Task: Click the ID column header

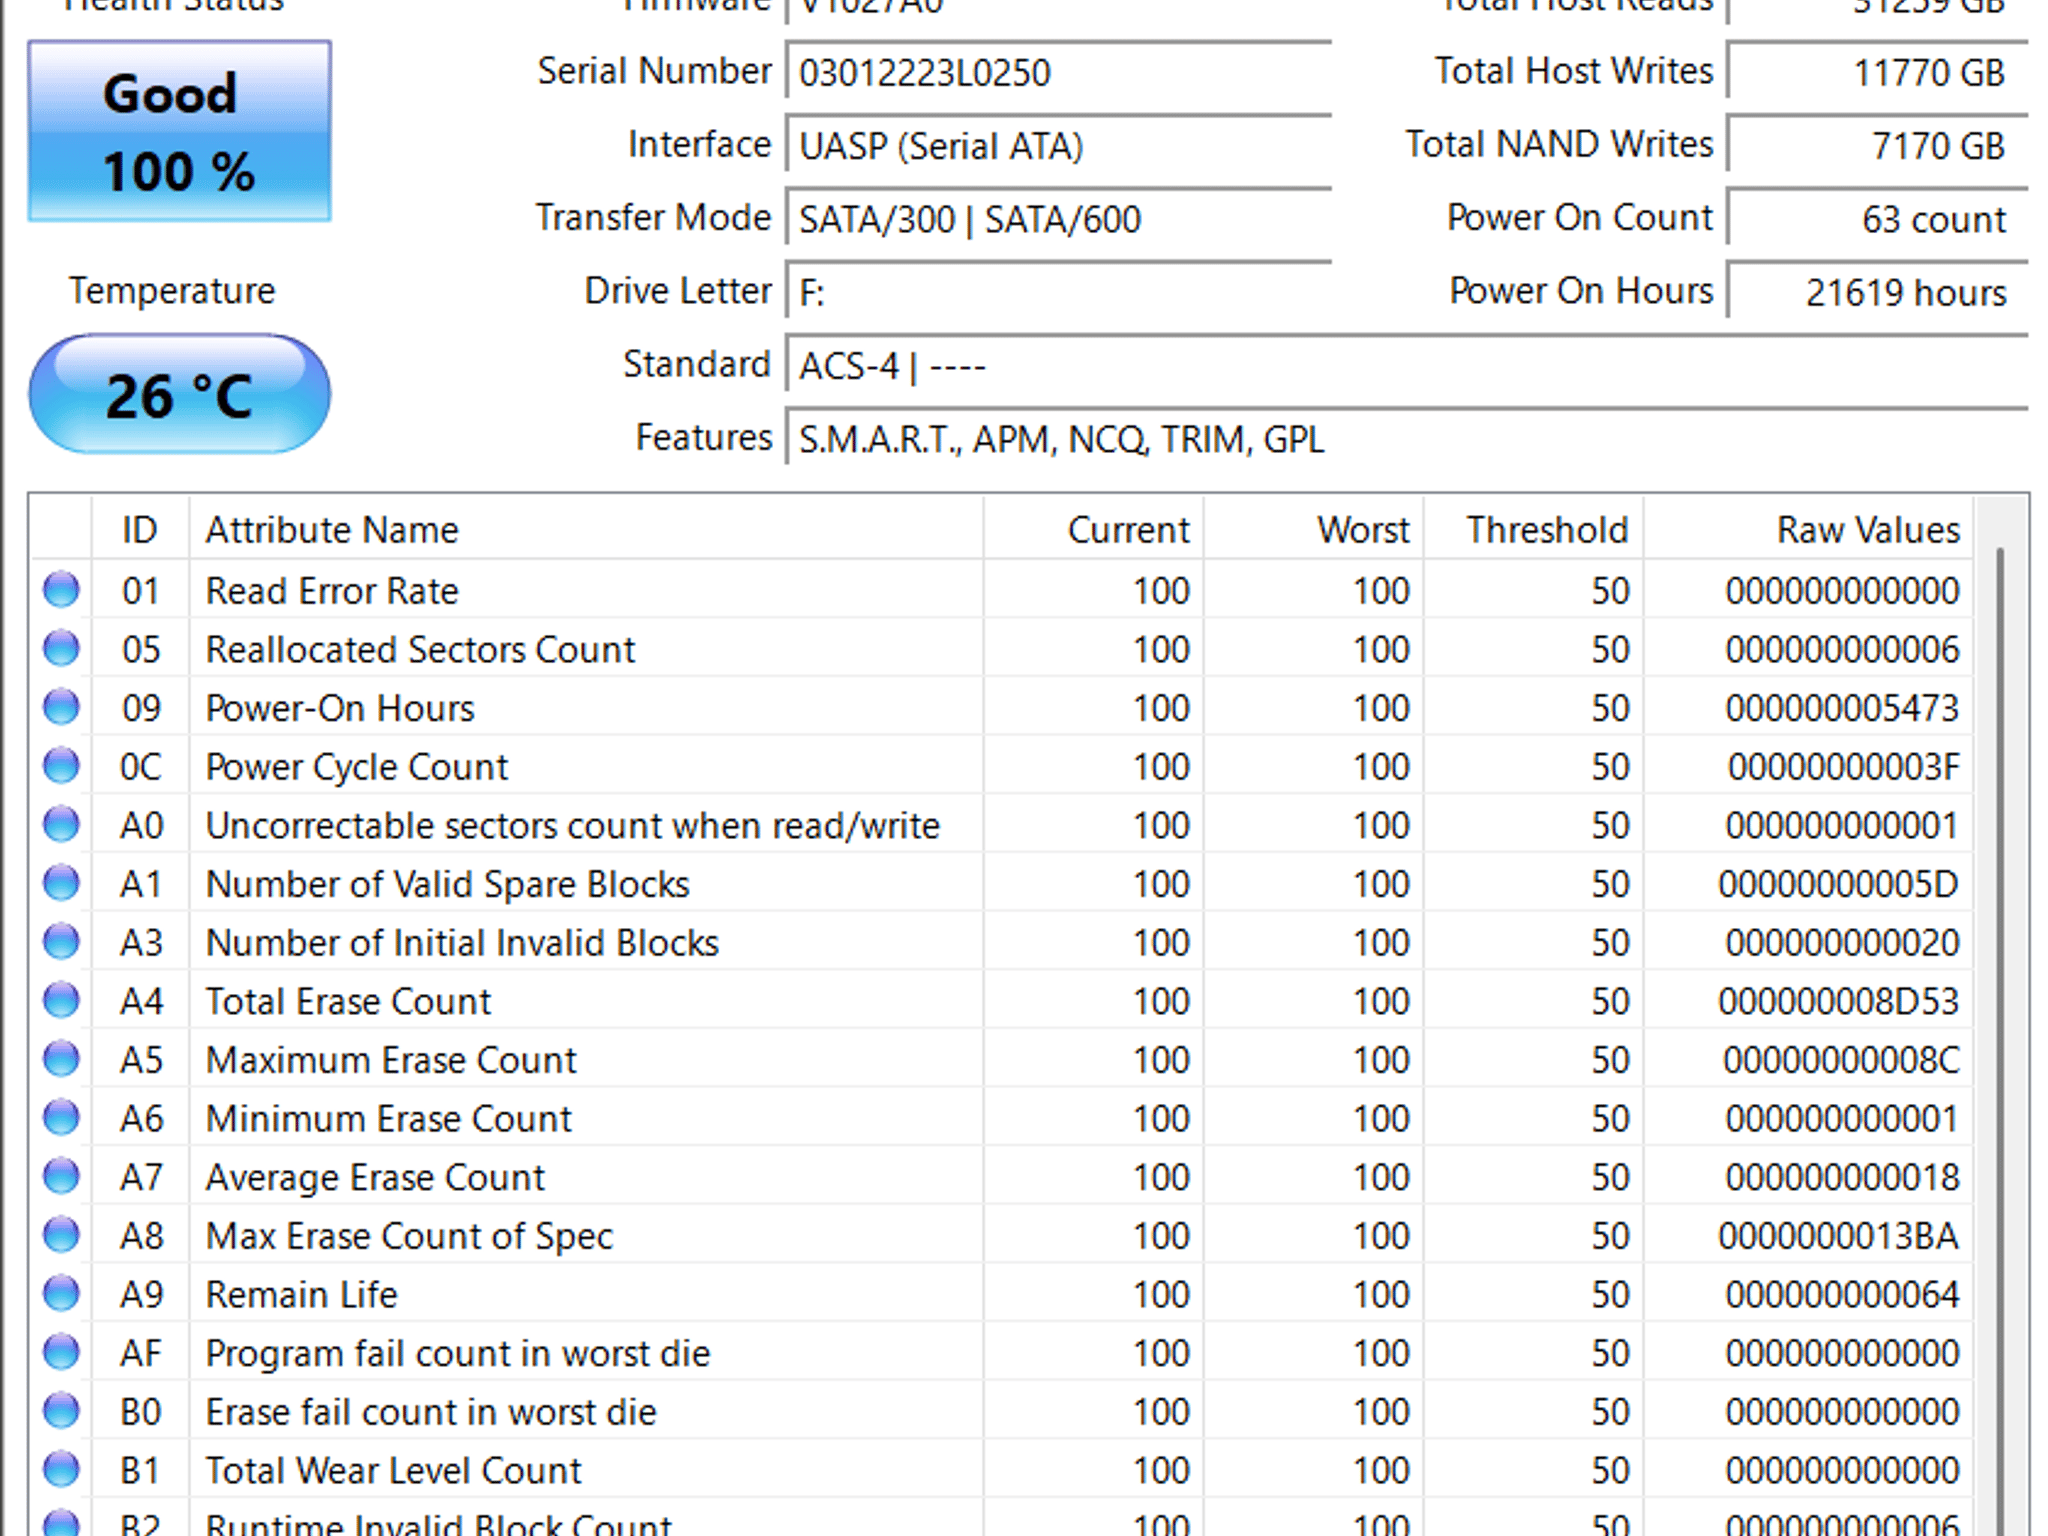Action: 140,529
